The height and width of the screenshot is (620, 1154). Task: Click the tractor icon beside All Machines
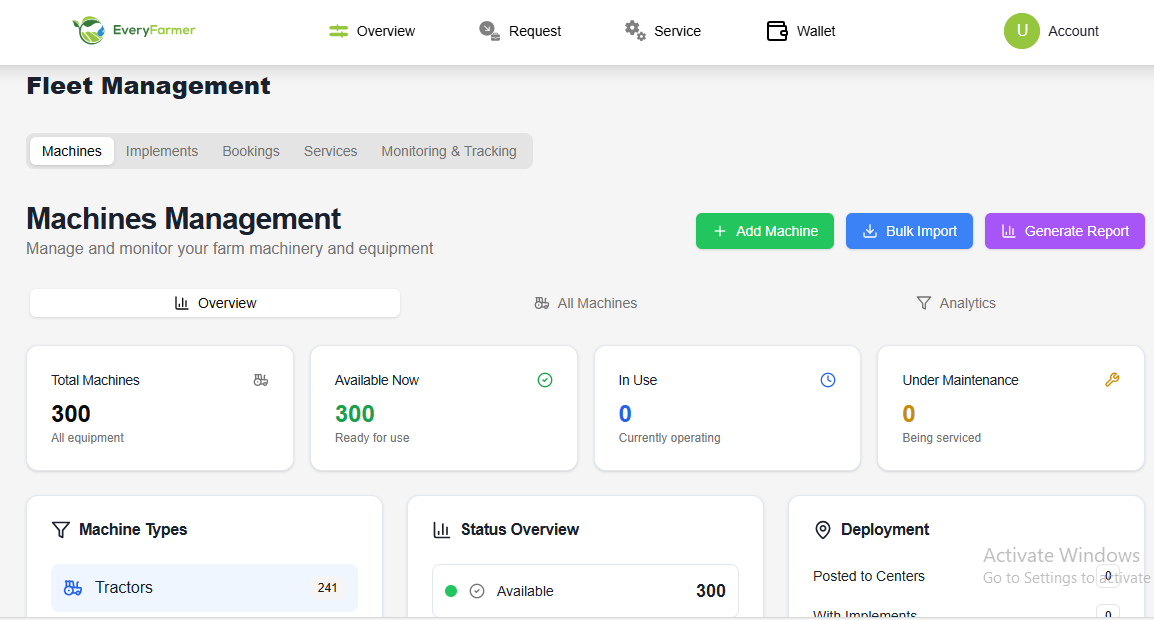pyautogui.click(x=542, y=303)
